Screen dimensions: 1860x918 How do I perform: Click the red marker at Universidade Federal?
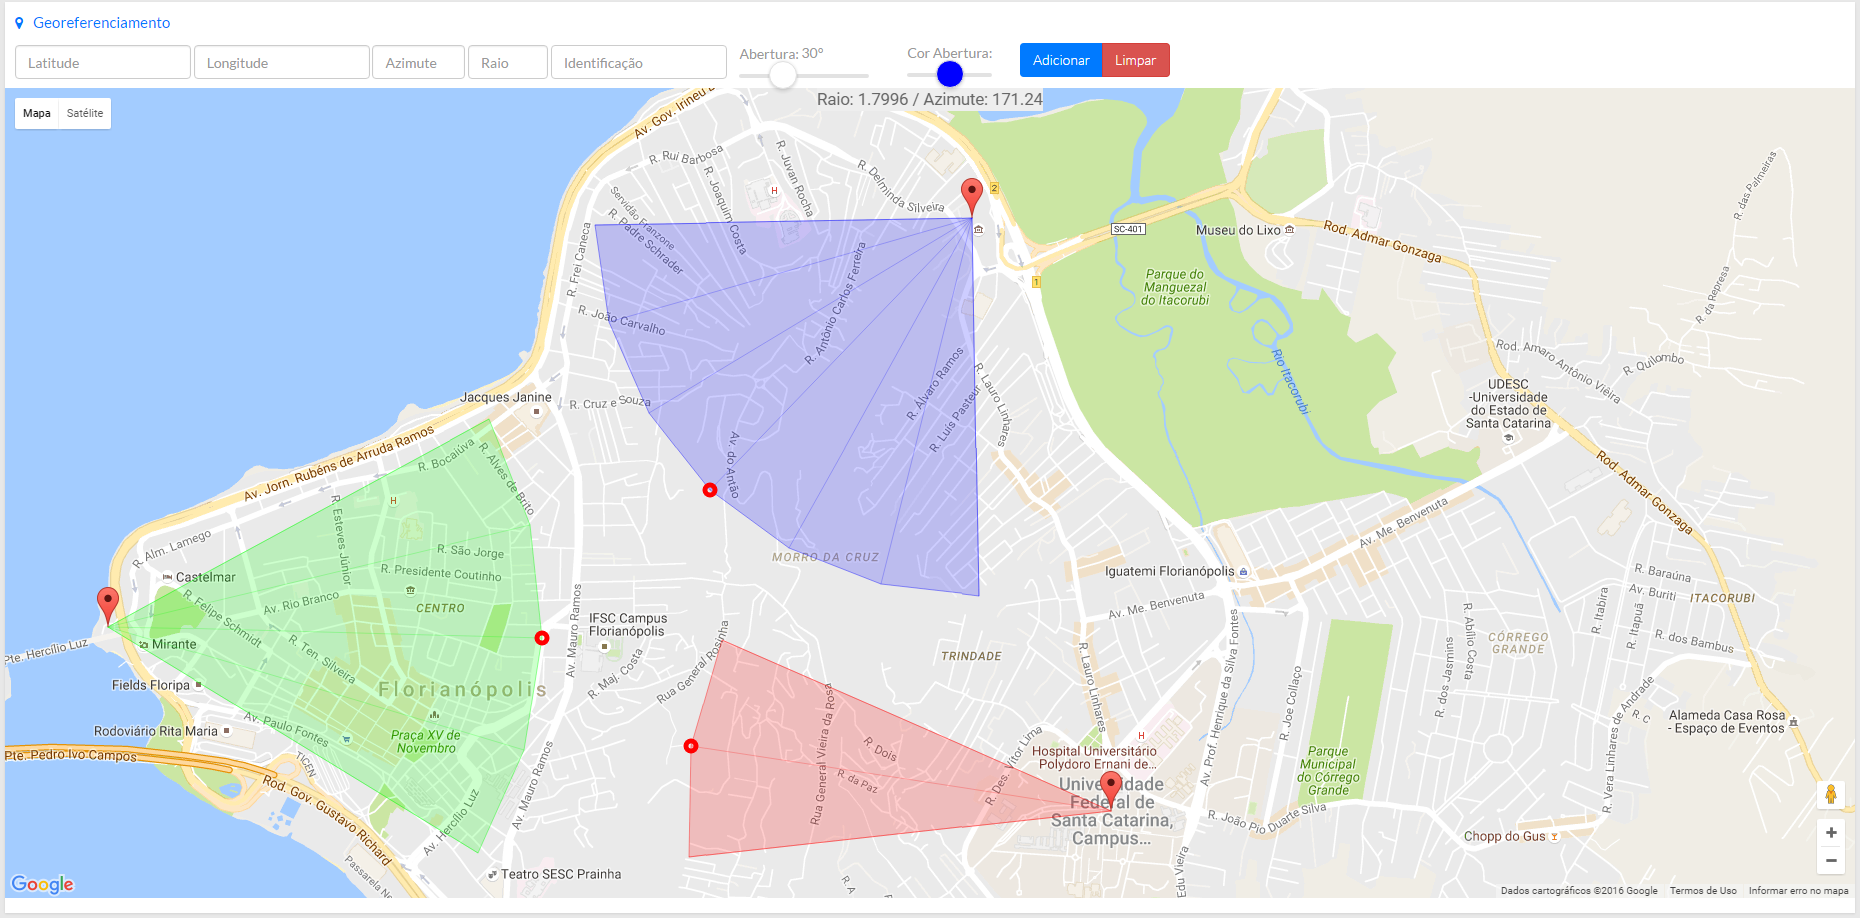pos(1110,789)
